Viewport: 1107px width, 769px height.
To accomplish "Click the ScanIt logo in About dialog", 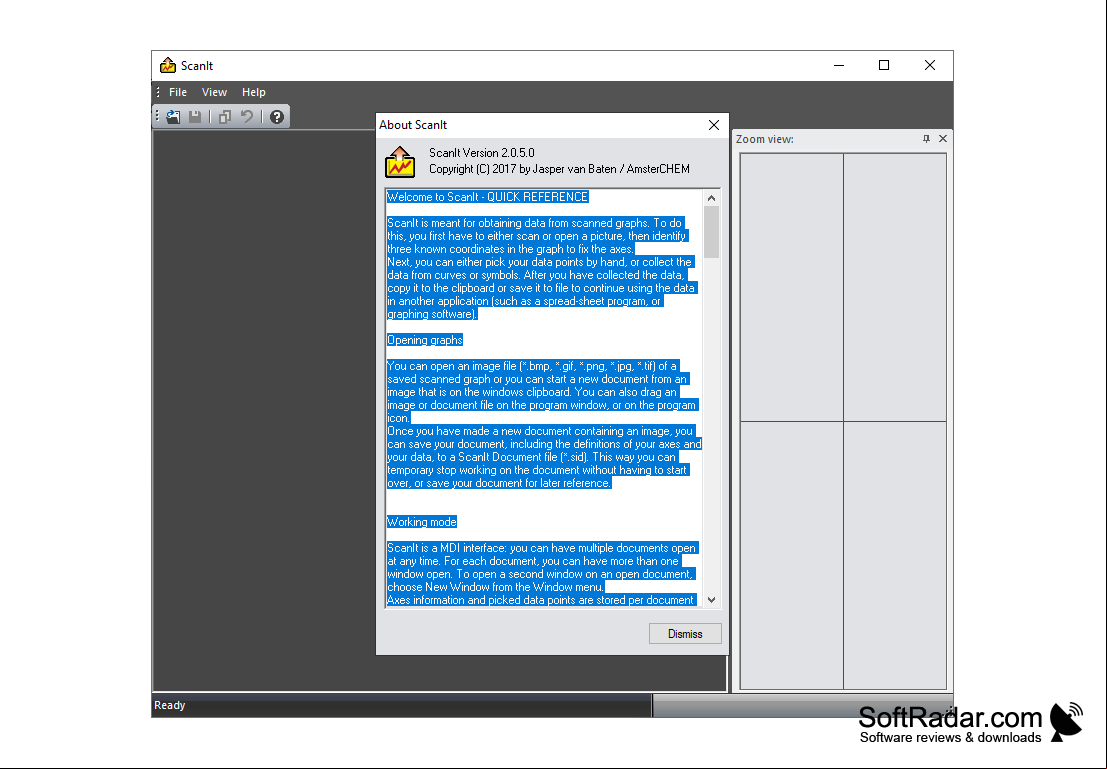I will click(400, 162).
